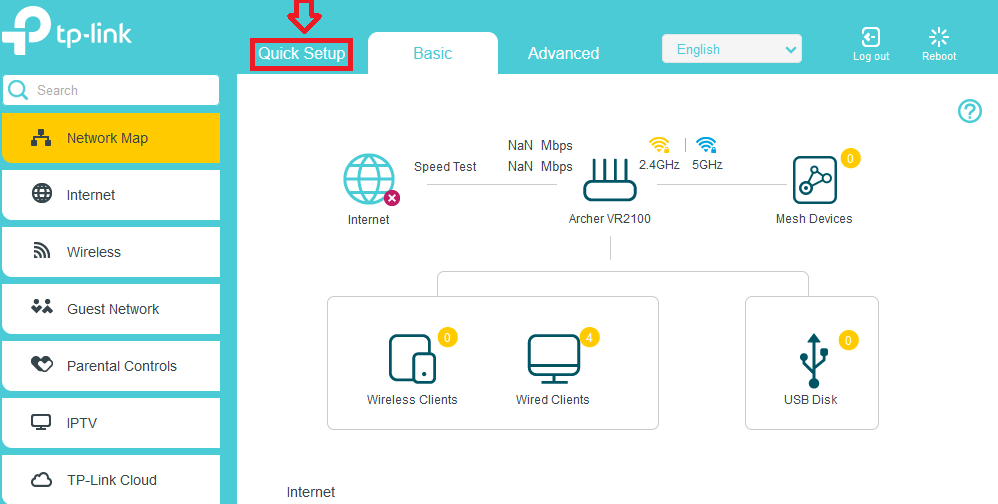The image size is (998, 504).
Task: Open the English language dropdown
Action: (732, 49)
